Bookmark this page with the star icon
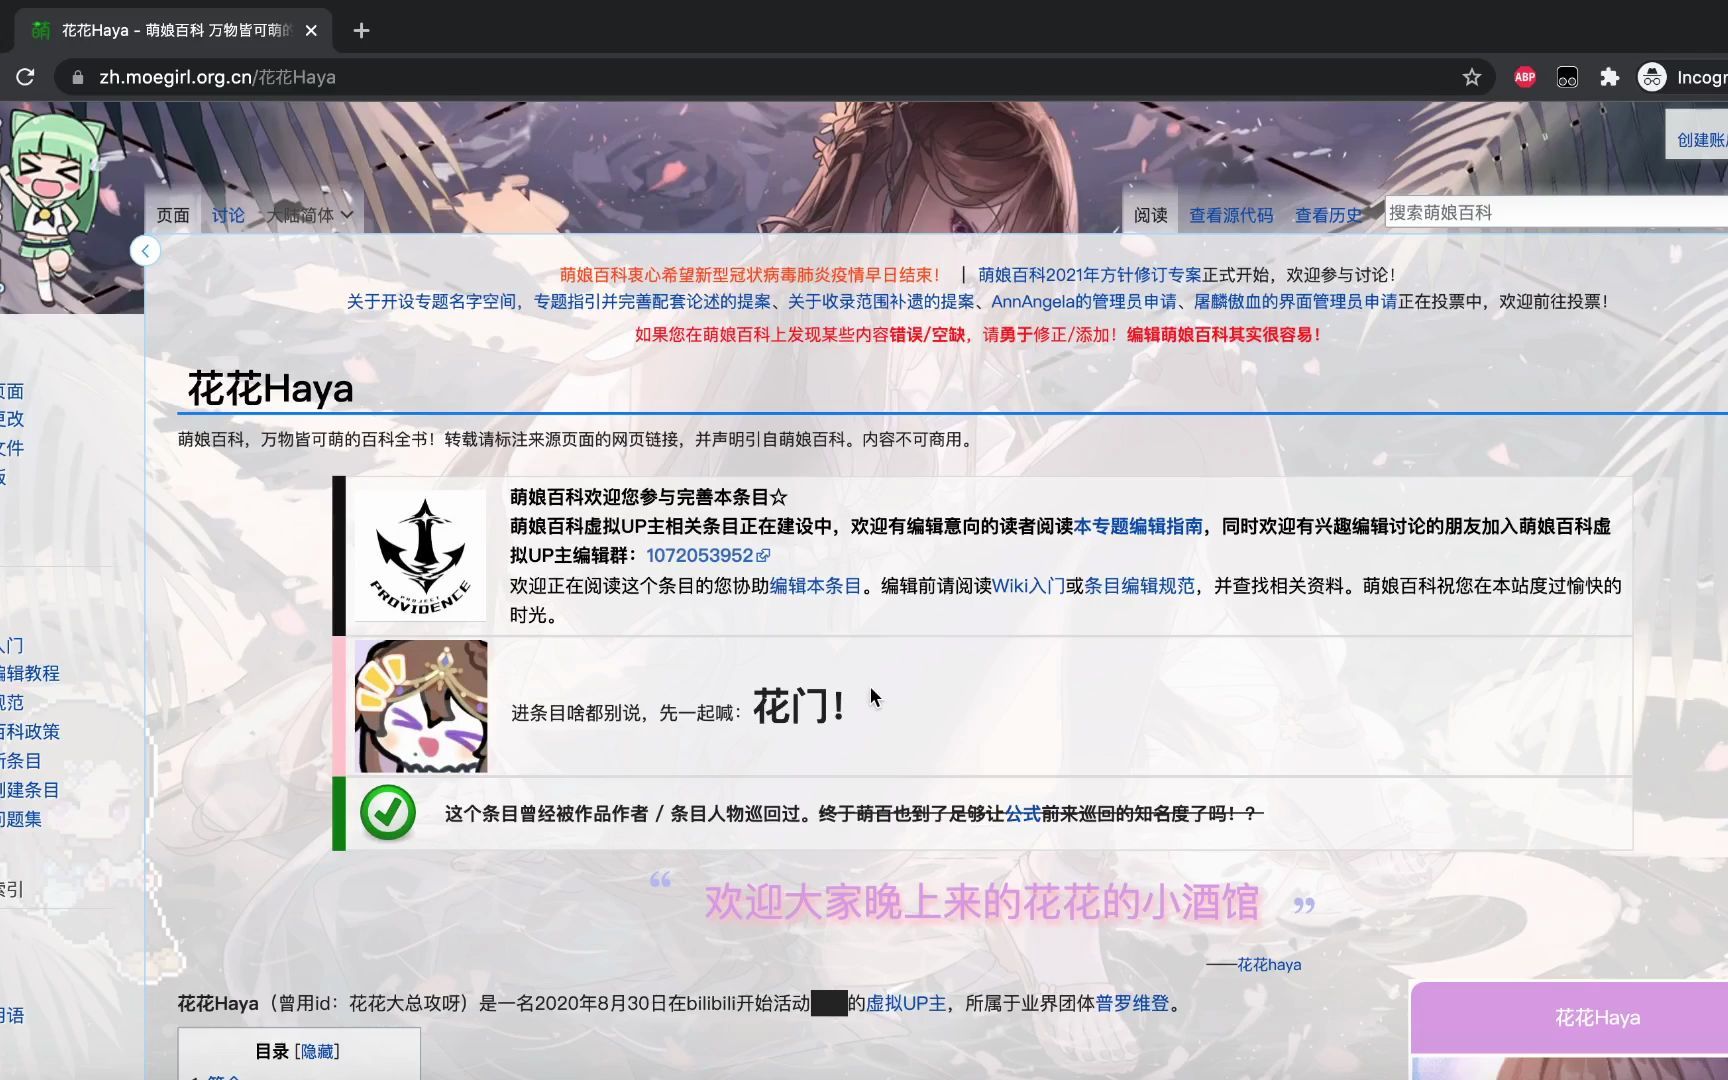 pyautogui.click(x=1471, y=77)
